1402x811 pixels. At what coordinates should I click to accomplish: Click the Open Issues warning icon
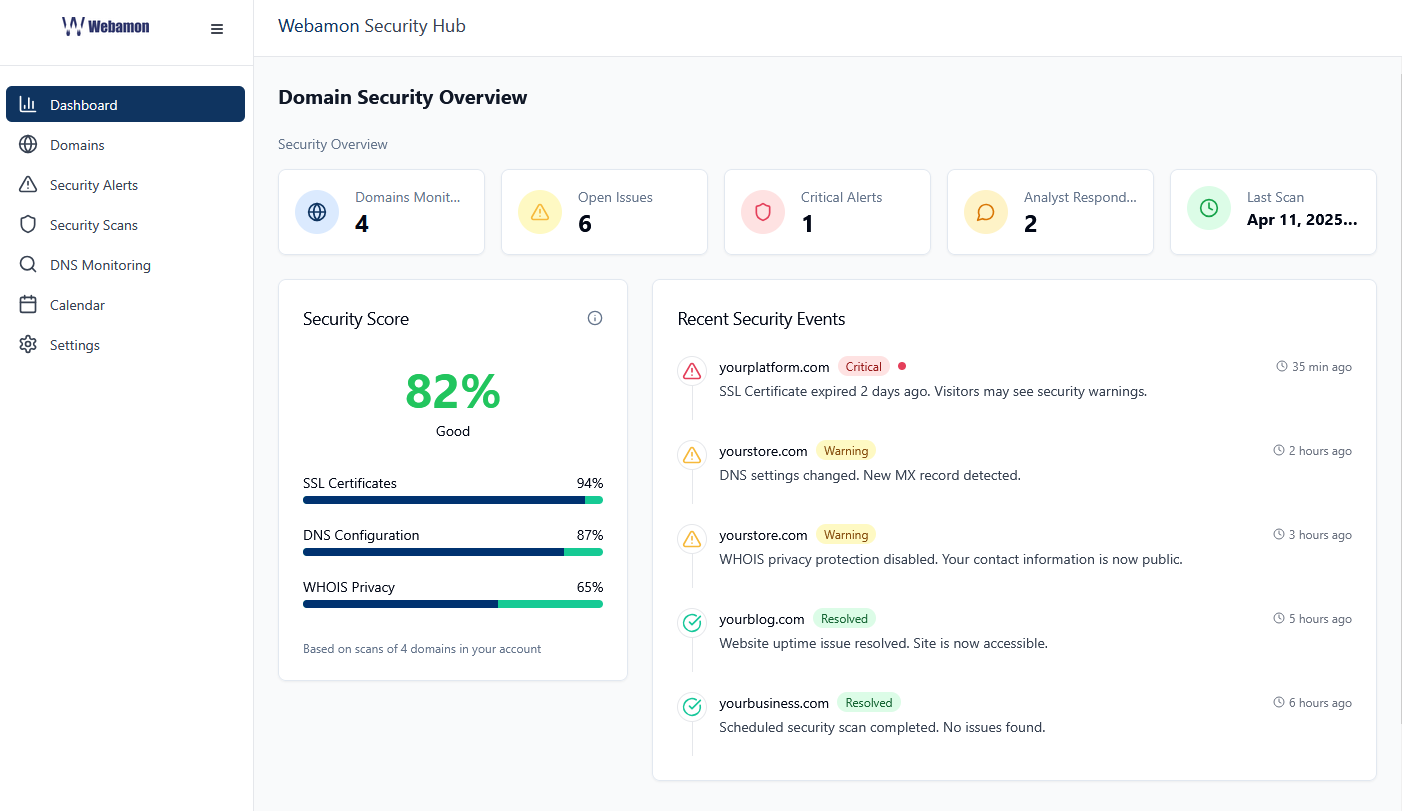pos(540,212)
